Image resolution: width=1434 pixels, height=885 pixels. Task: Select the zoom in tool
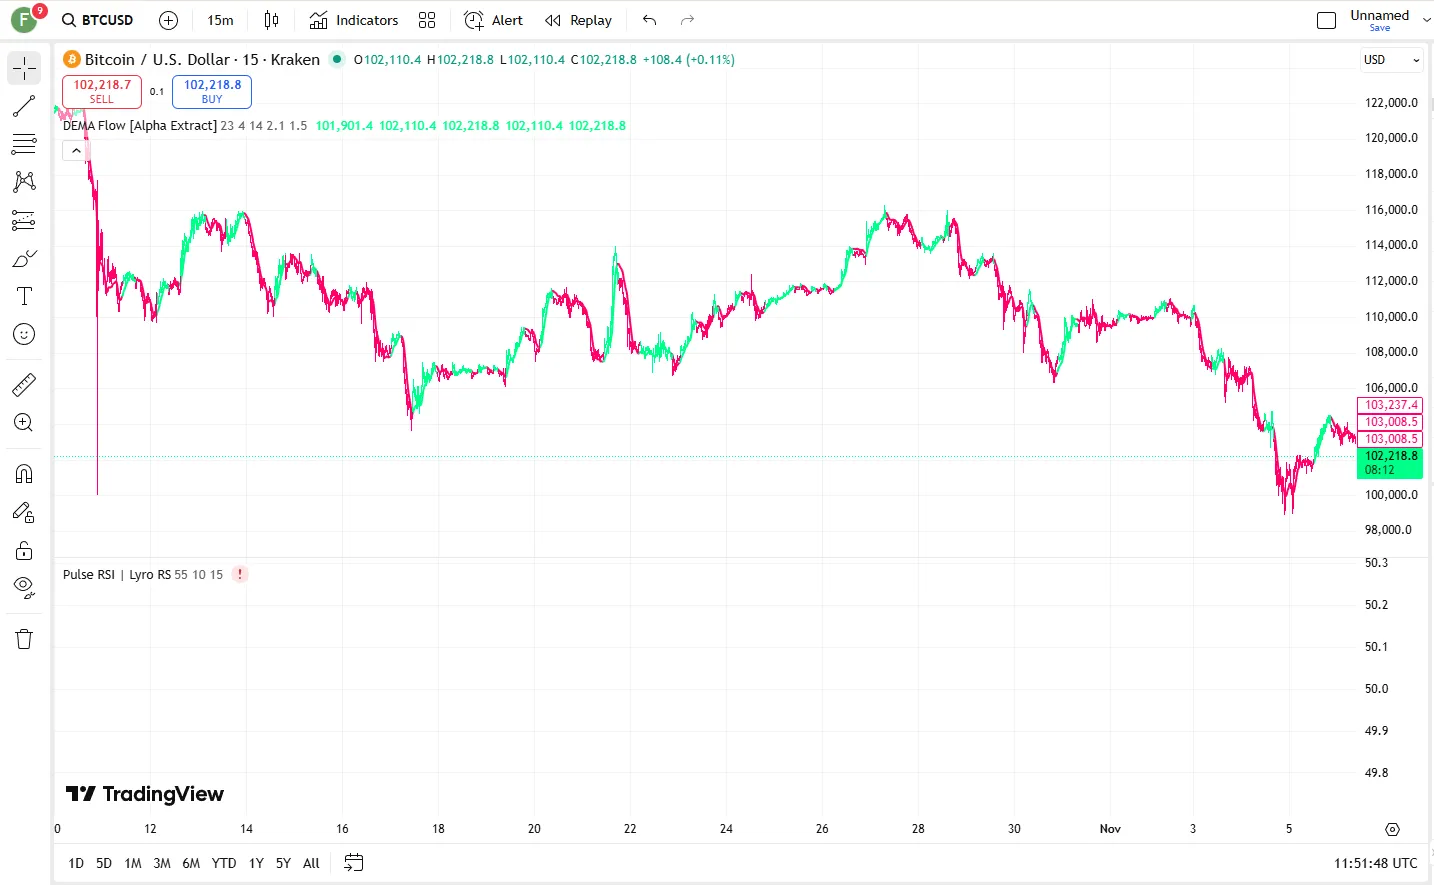[24, 422]
